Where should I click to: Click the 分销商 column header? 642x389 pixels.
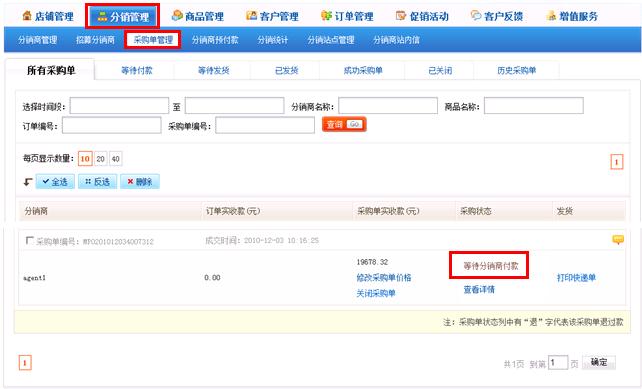click(36, 211)
